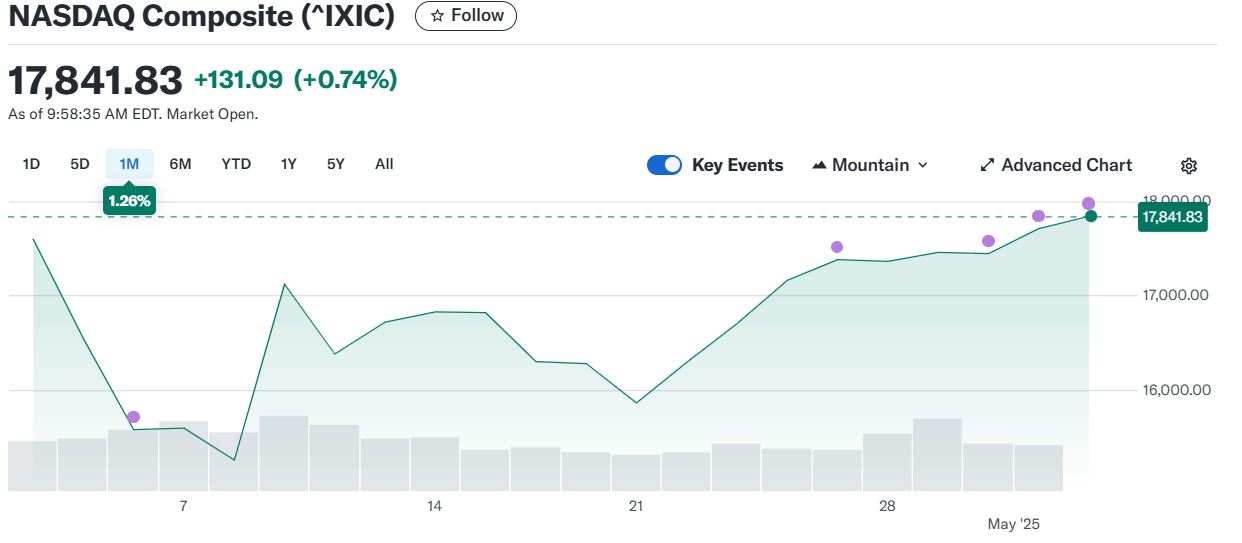Click the NASDAQ Composite (^IXIC) title

(202, 16)
